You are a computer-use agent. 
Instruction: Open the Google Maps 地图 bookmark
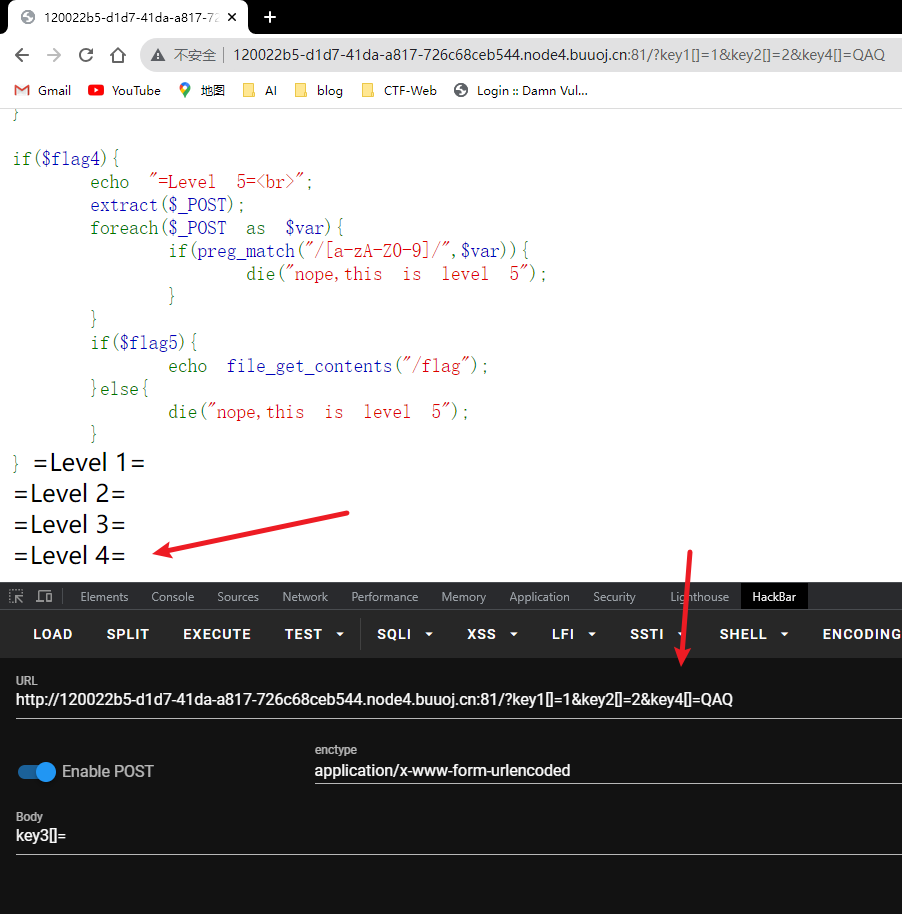coord(202,90)
